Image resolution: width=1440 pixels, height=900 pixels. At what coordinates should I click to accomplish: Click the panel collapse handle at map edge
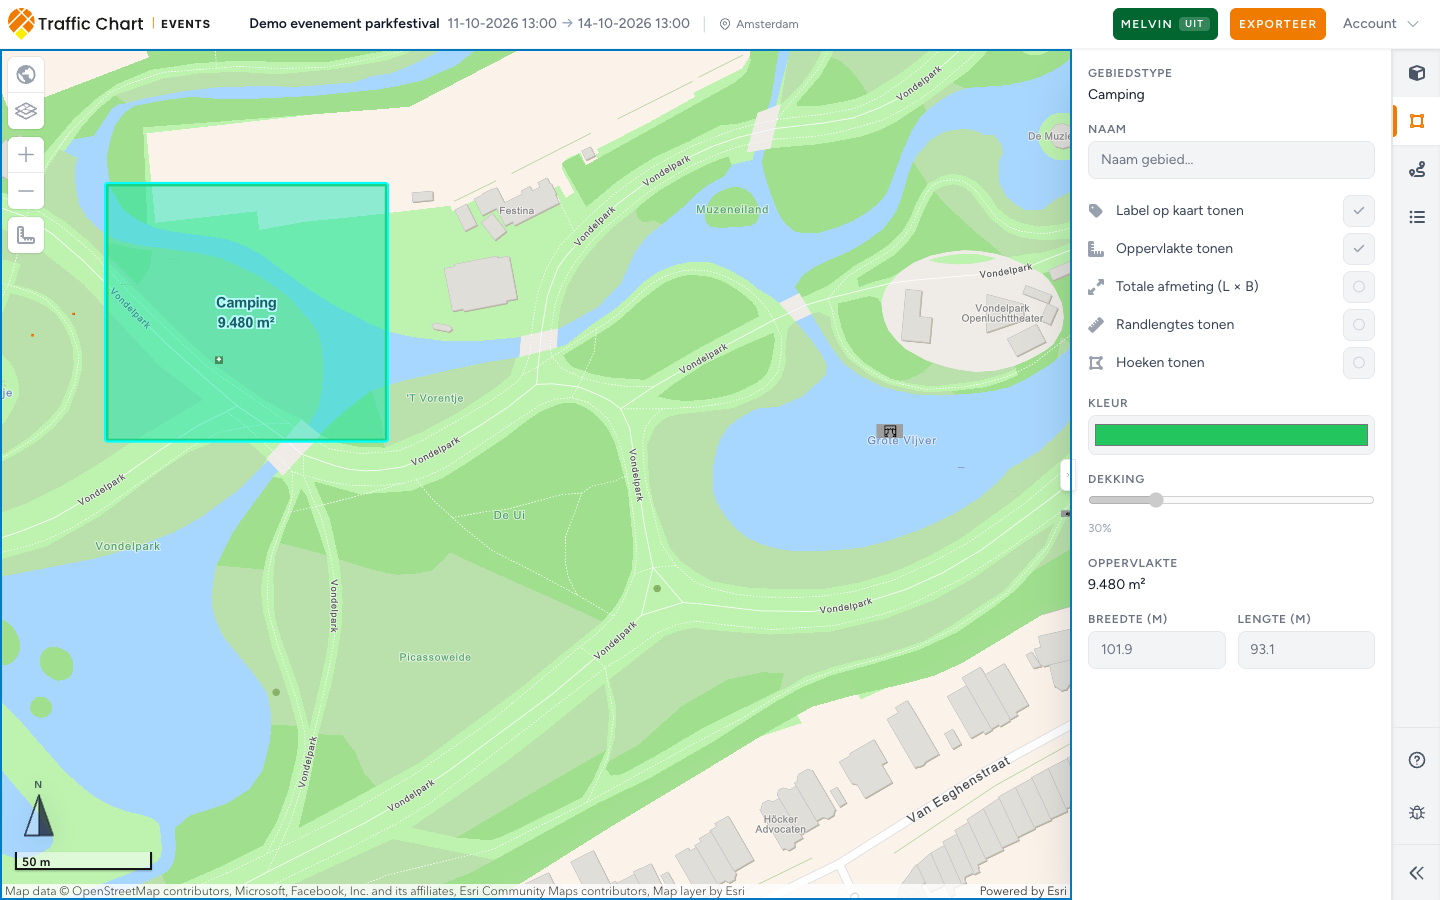pos(1066,475)
